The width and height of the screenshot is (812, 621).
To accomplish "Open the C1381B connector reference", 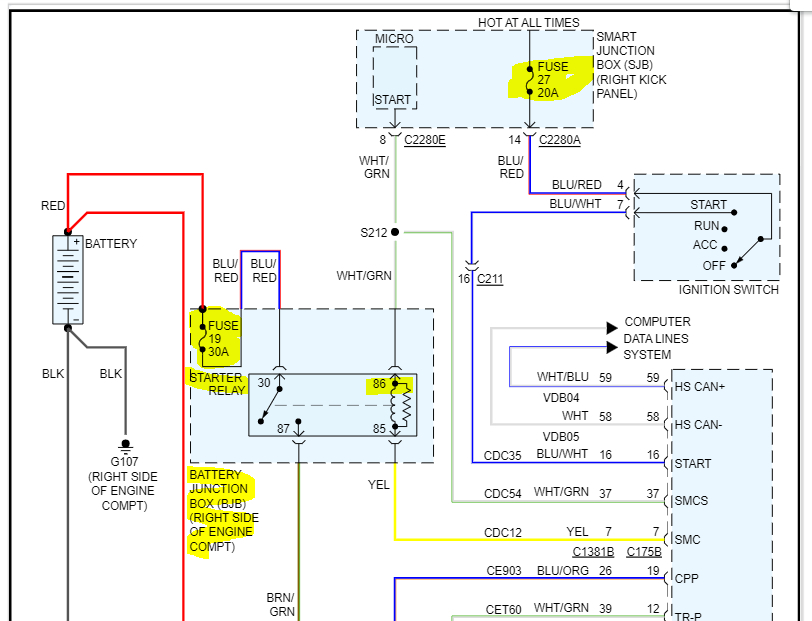I will (593, 552).
